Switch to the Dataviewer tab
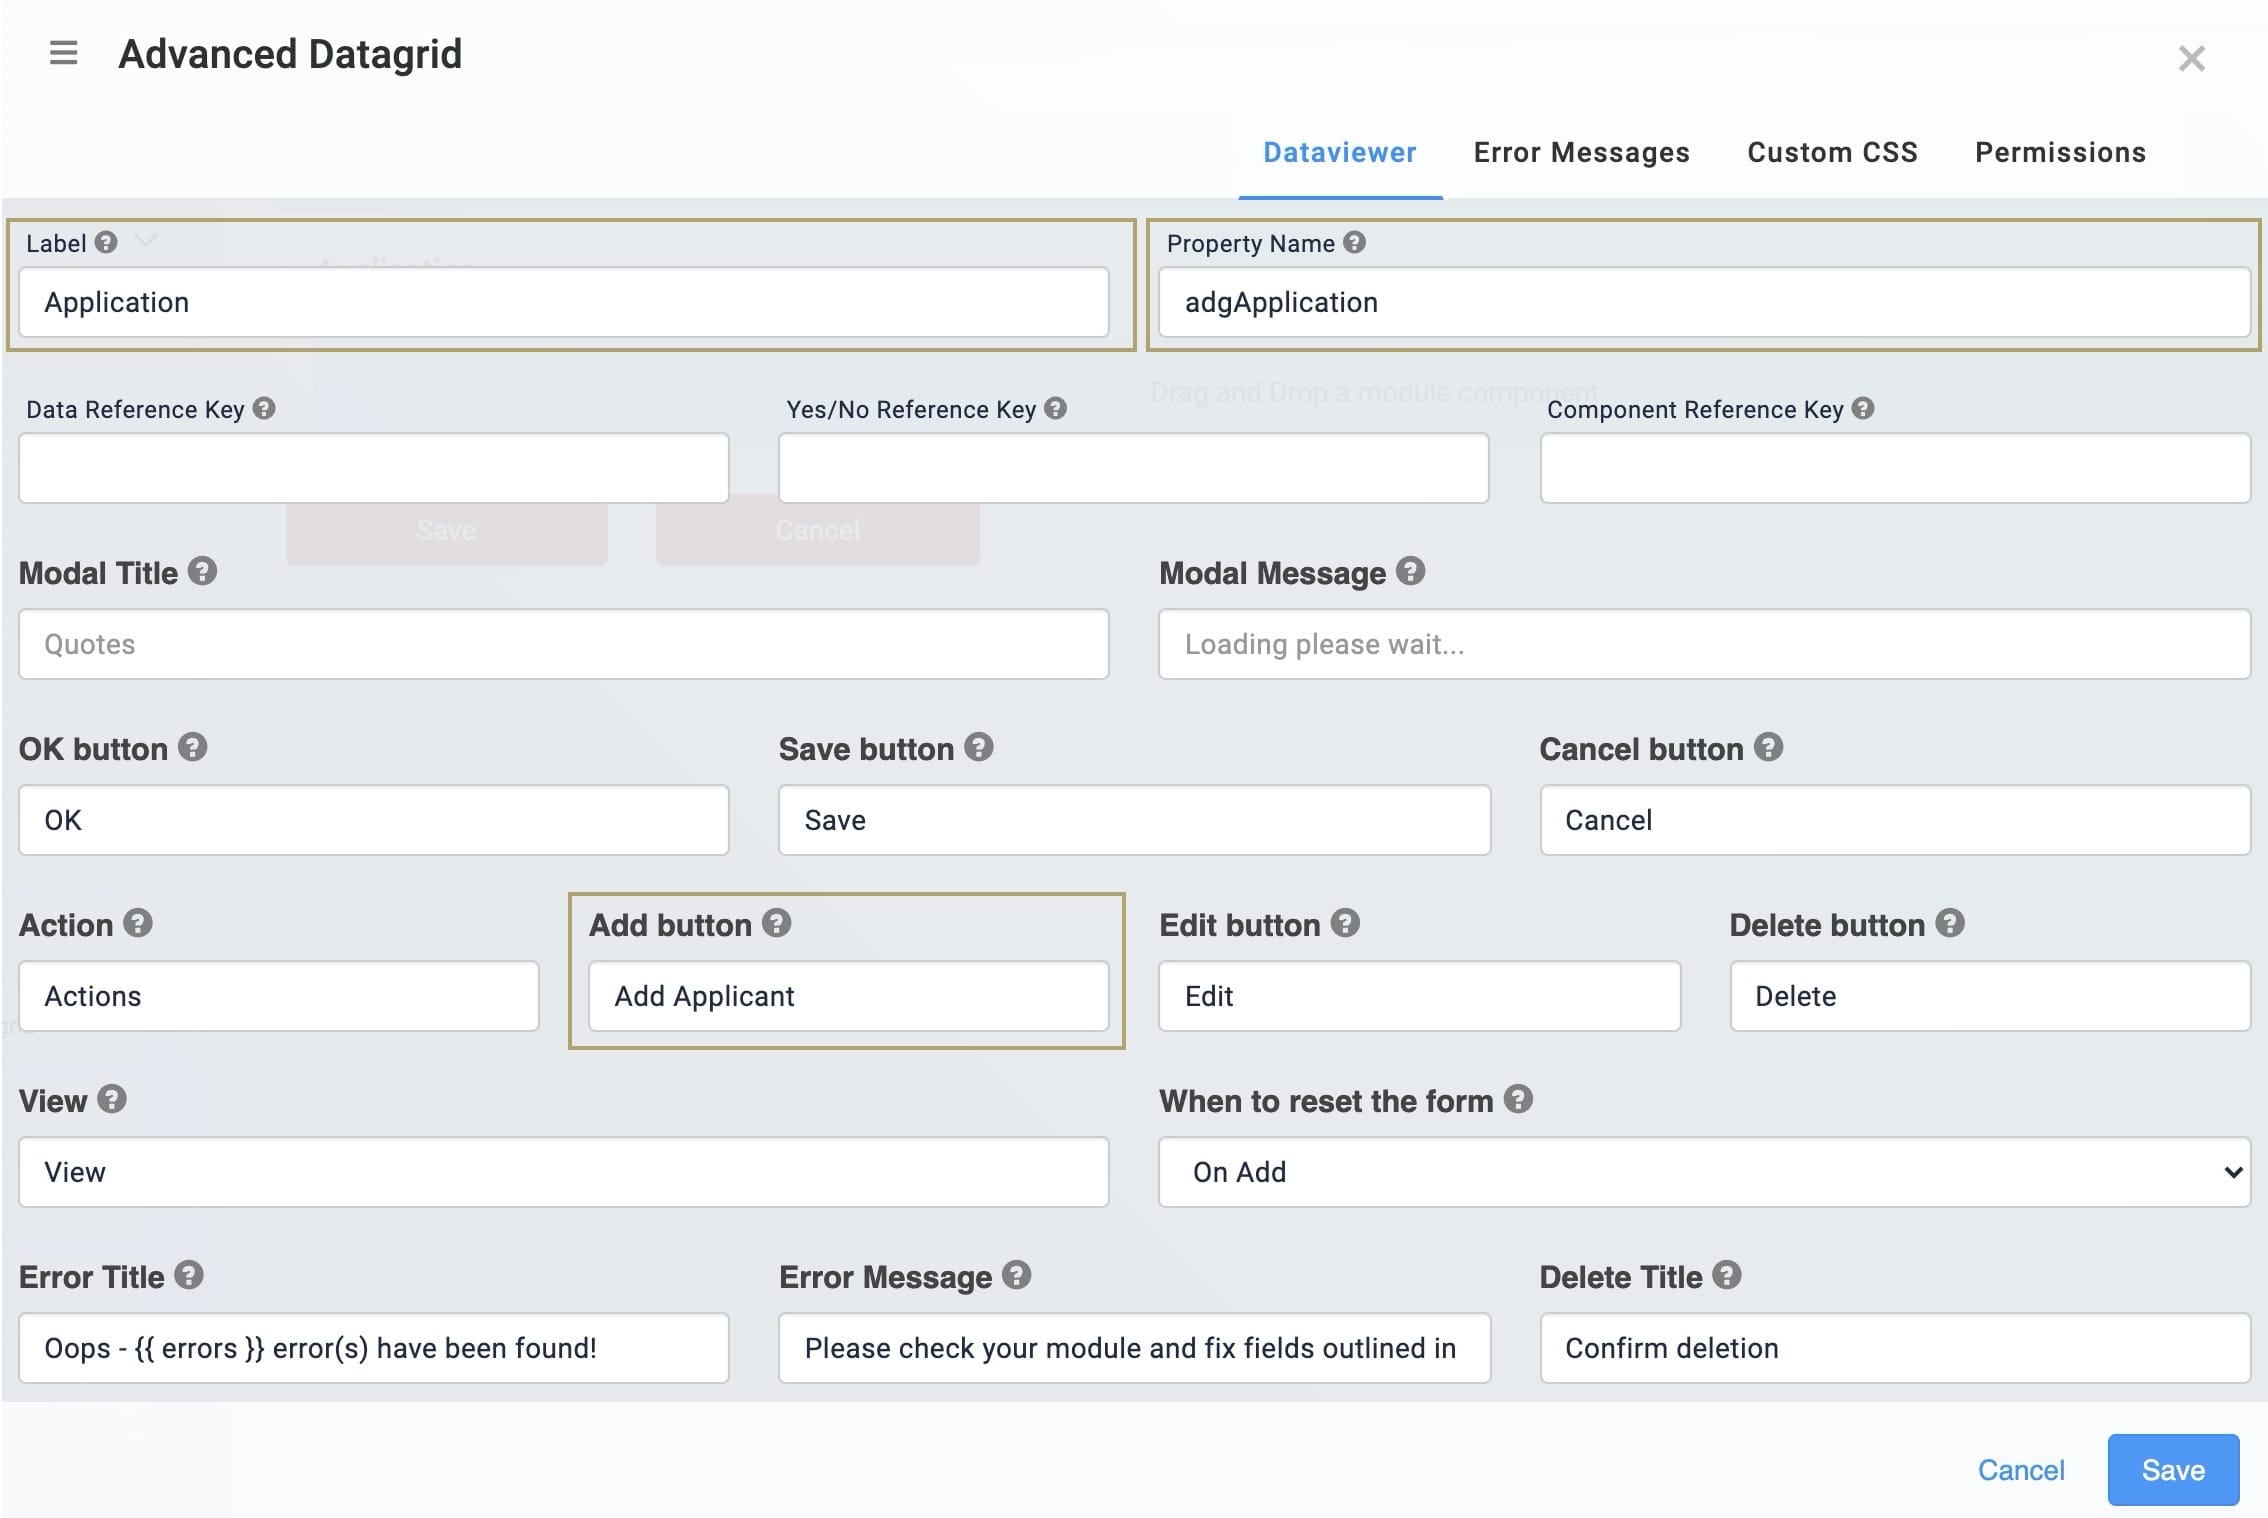 [x=1339, y=153]
